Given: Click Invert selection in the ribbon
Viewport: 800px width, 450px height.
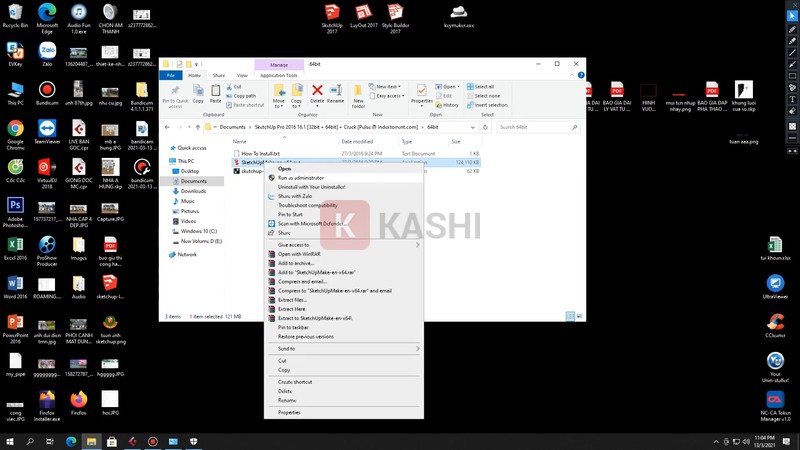Looking at the screenshot, I should 490,105.
